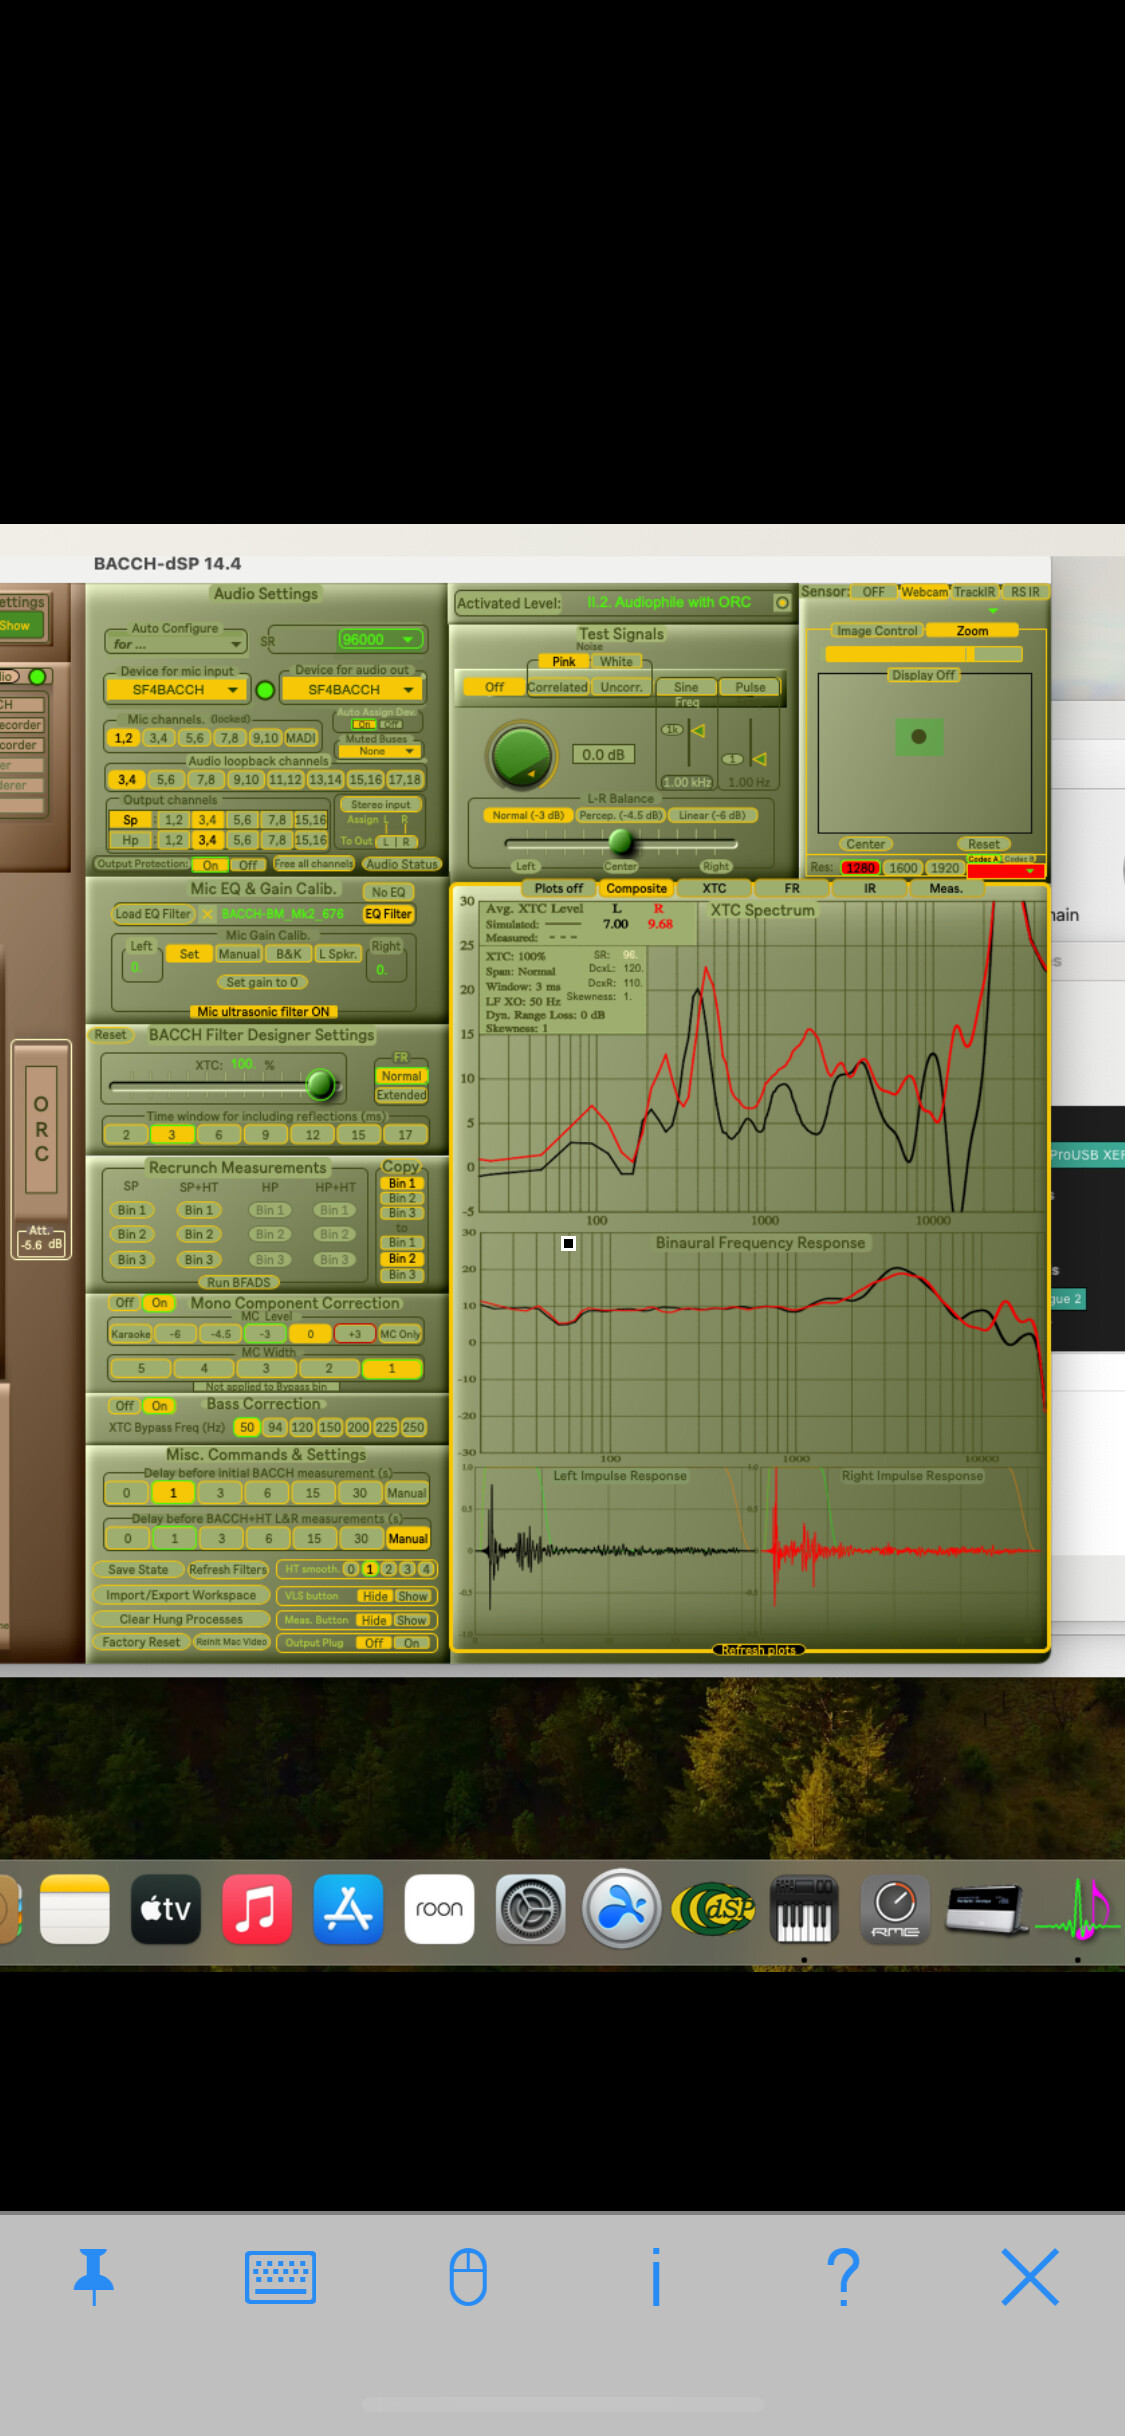This screenshot has height=2436, width=1125.
Task: Click the head-tracker dot in the webcam display
Action: [919, 737]
